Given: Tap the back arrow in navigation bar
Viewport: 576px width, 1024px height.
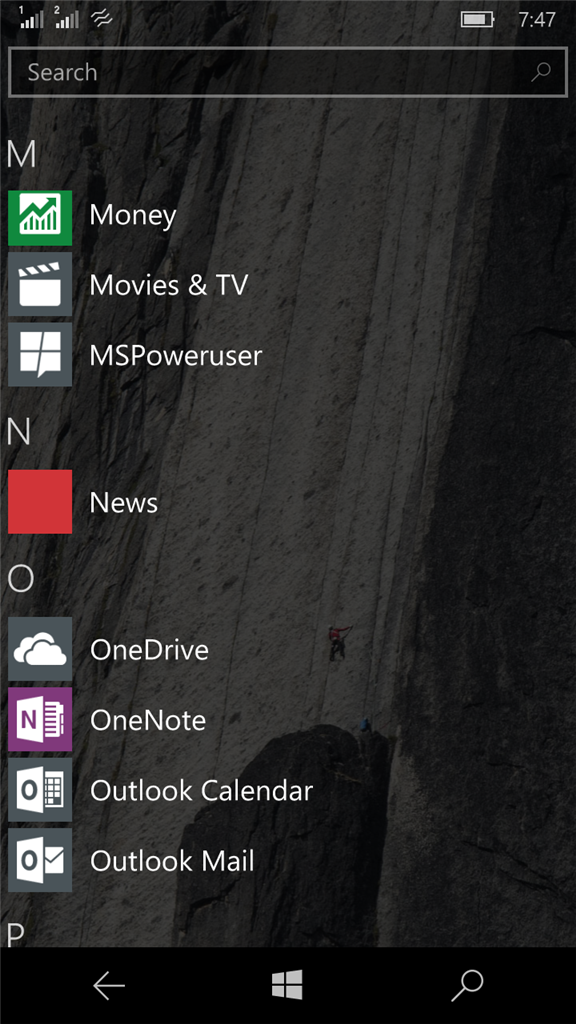Looking at the screenshot, I should click(108, 985).
